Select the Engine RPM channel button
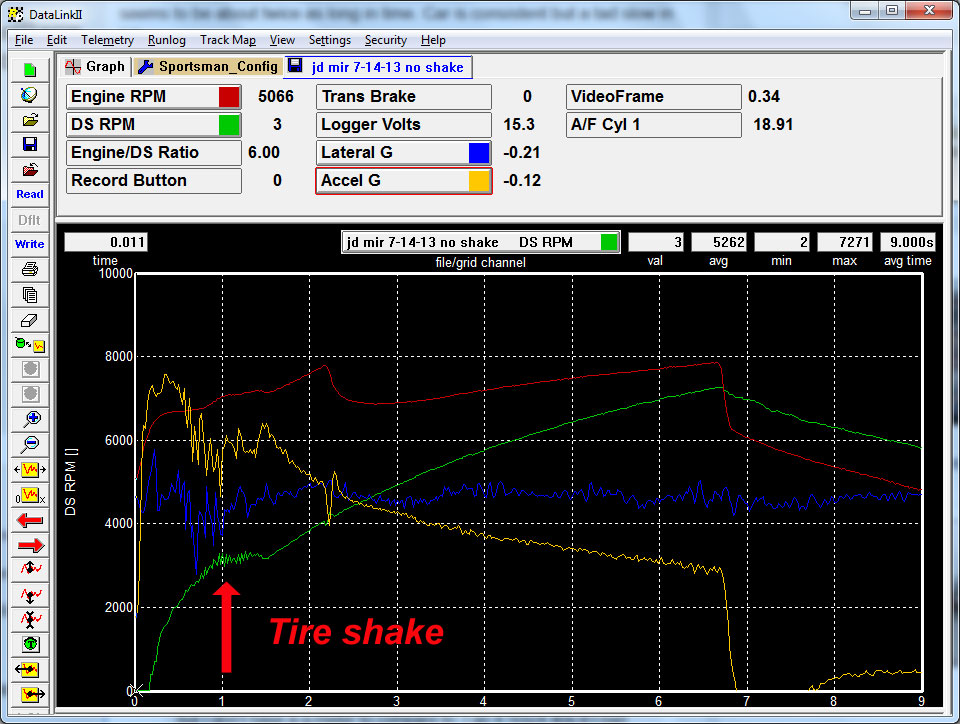Viewport: 960px width, 724px height. 142,97
